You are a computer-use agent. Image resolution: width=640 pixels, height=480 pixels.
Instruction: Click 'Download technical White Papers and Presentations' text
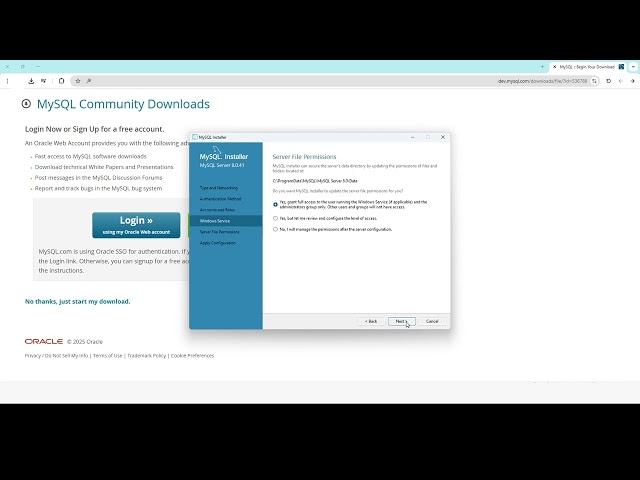coord(104,167)
